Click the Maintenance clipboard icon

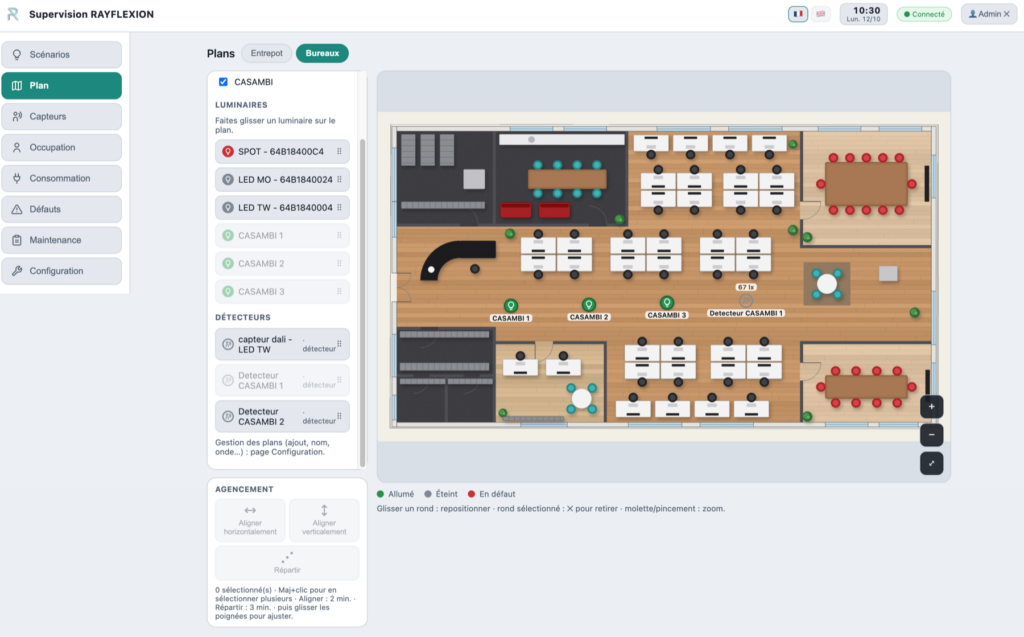pos(17,240)
